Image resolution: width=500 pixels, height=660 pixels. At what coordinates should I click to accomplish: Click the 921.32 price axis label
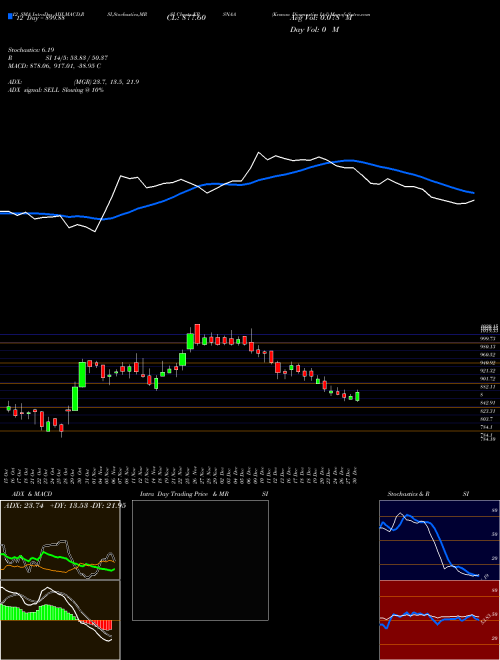click(490, 371)
